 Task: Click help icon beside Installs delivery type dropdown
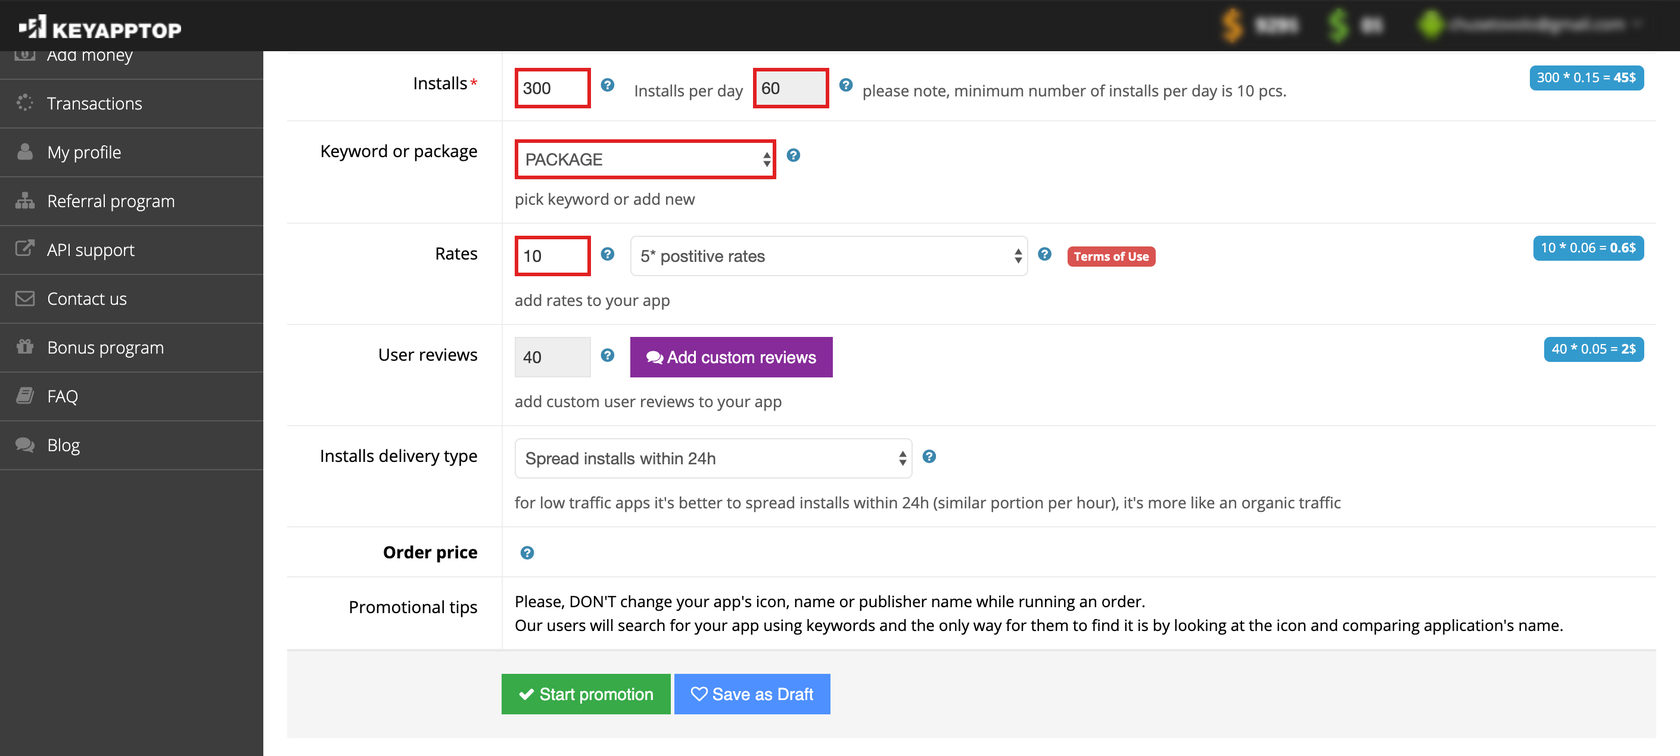tap(929, 457)
